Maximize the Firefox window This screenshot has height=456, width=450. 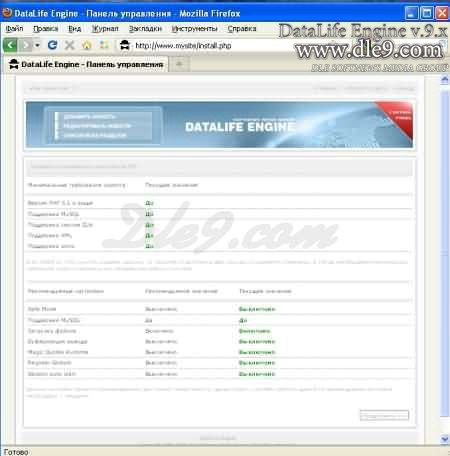pos(427,13)
